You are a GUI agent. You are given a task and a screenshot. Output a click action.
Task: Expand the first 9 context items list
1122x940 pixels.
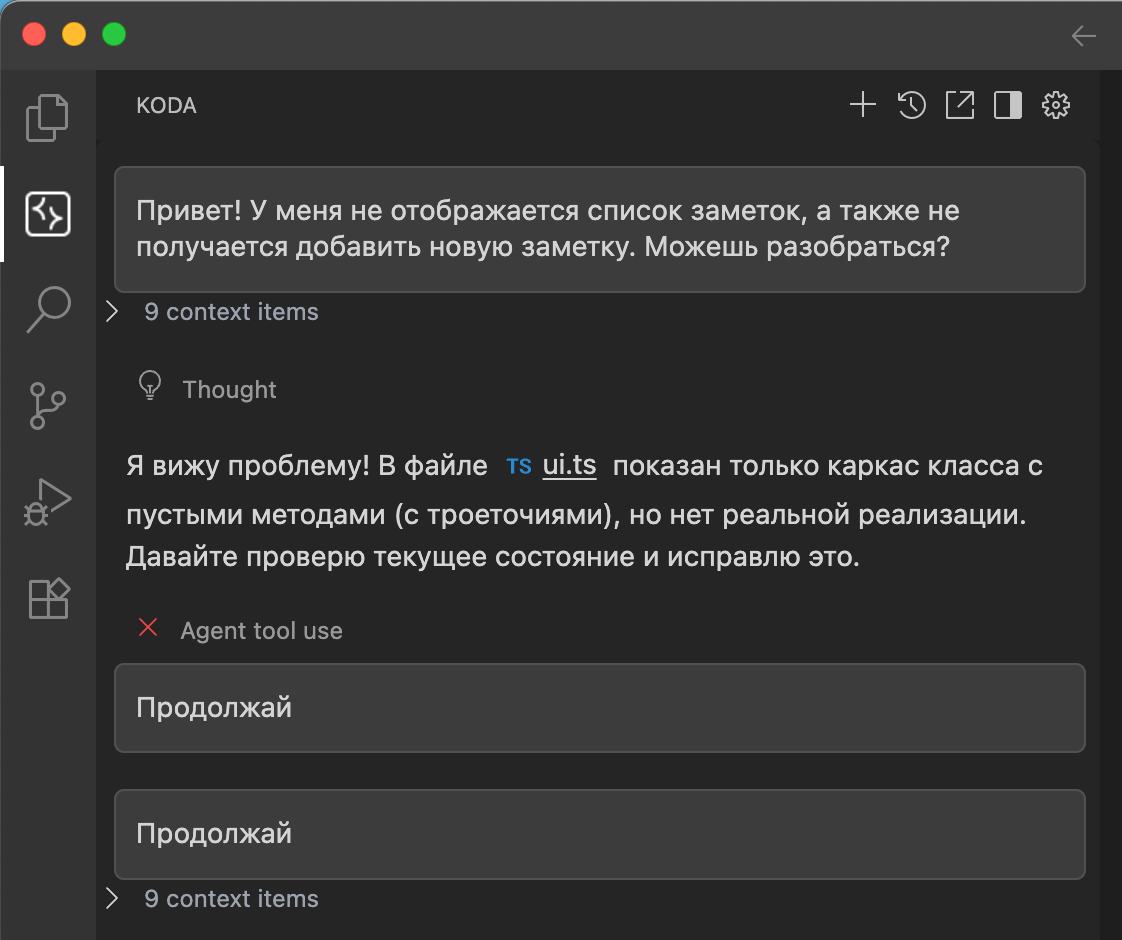(x=111, y=311)
